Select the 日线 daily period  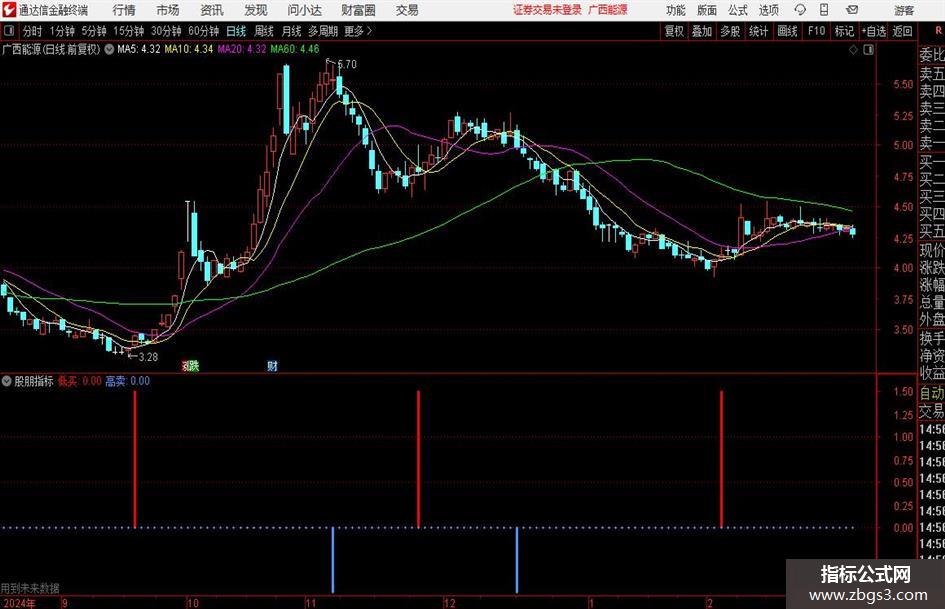tap(236, 31)
